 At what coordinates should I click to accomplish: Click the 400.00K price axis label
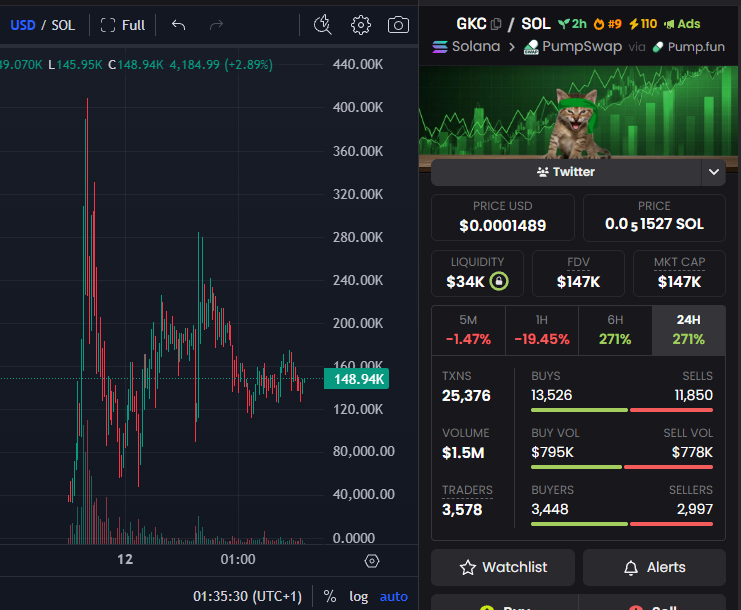[358, 107]
